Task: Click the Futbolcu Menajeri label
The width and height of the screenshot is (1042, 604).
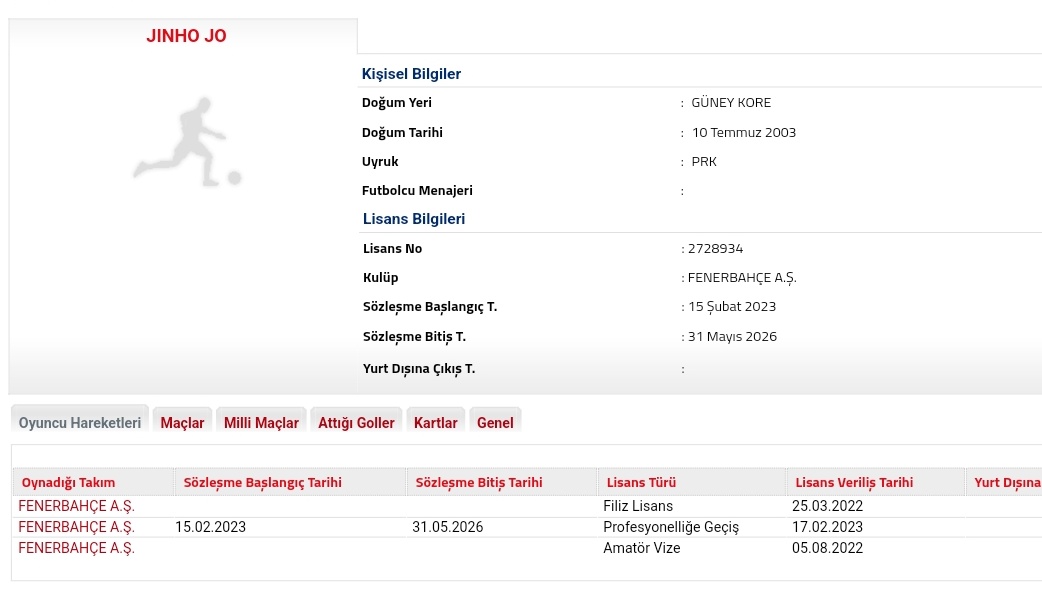Action: tap(417, 191)
